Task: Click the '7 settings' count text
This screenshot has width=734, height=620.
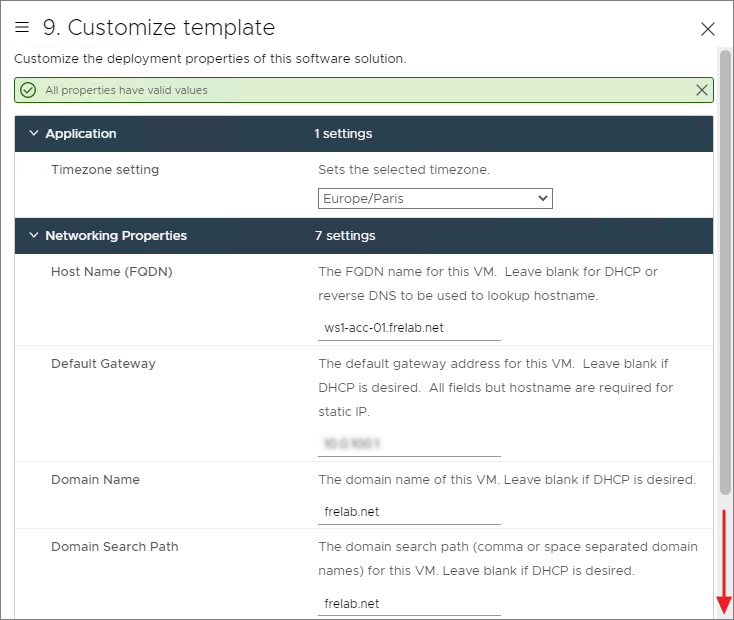Action: (x=344, y=236)
